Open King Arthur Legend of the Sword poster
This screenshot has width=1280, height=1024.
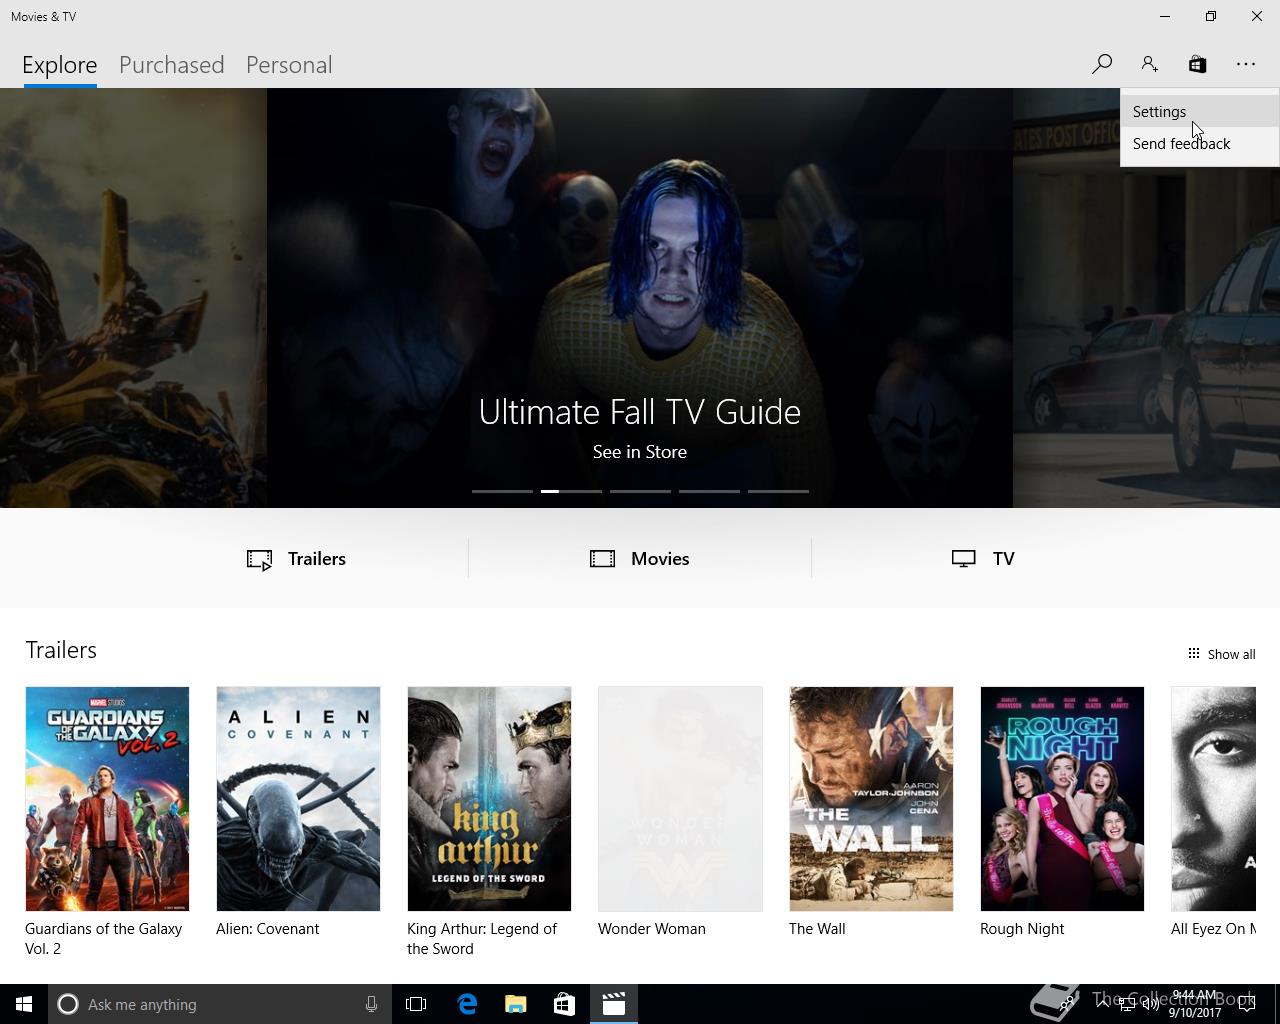(489, 799)
